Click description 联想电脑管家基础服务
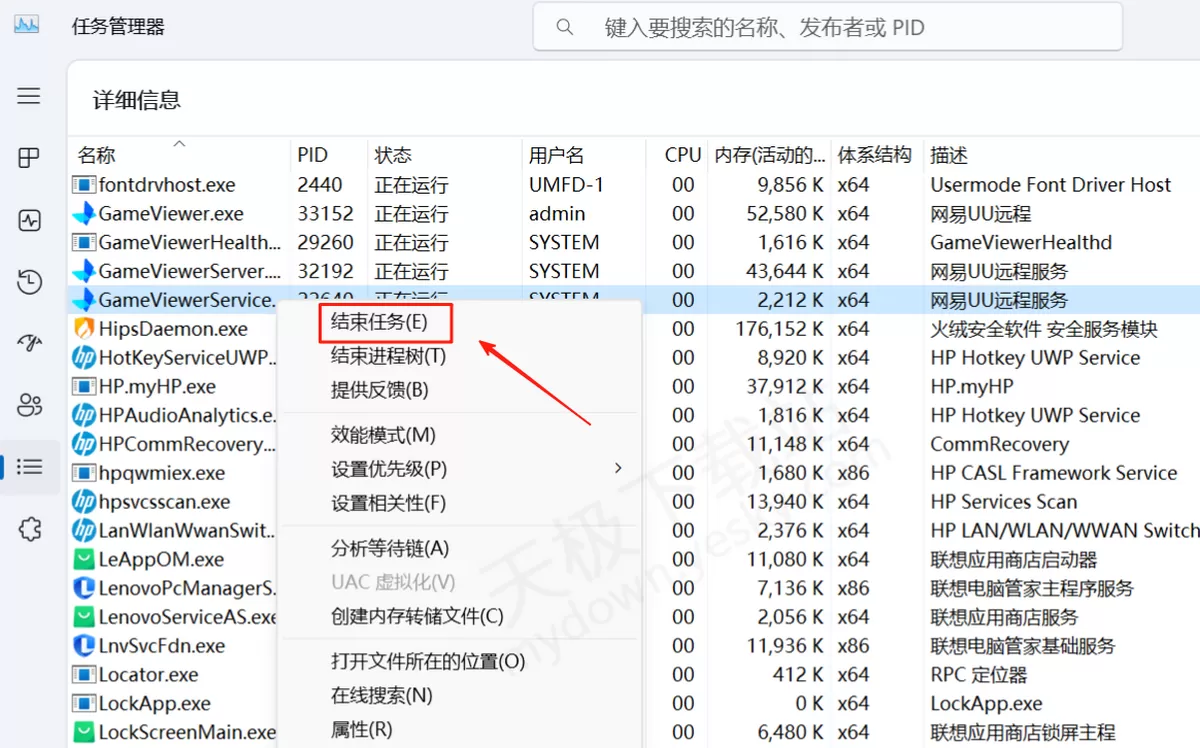Image resolution: width=1200 pixels, height=748 pixels. point(1022,646)
